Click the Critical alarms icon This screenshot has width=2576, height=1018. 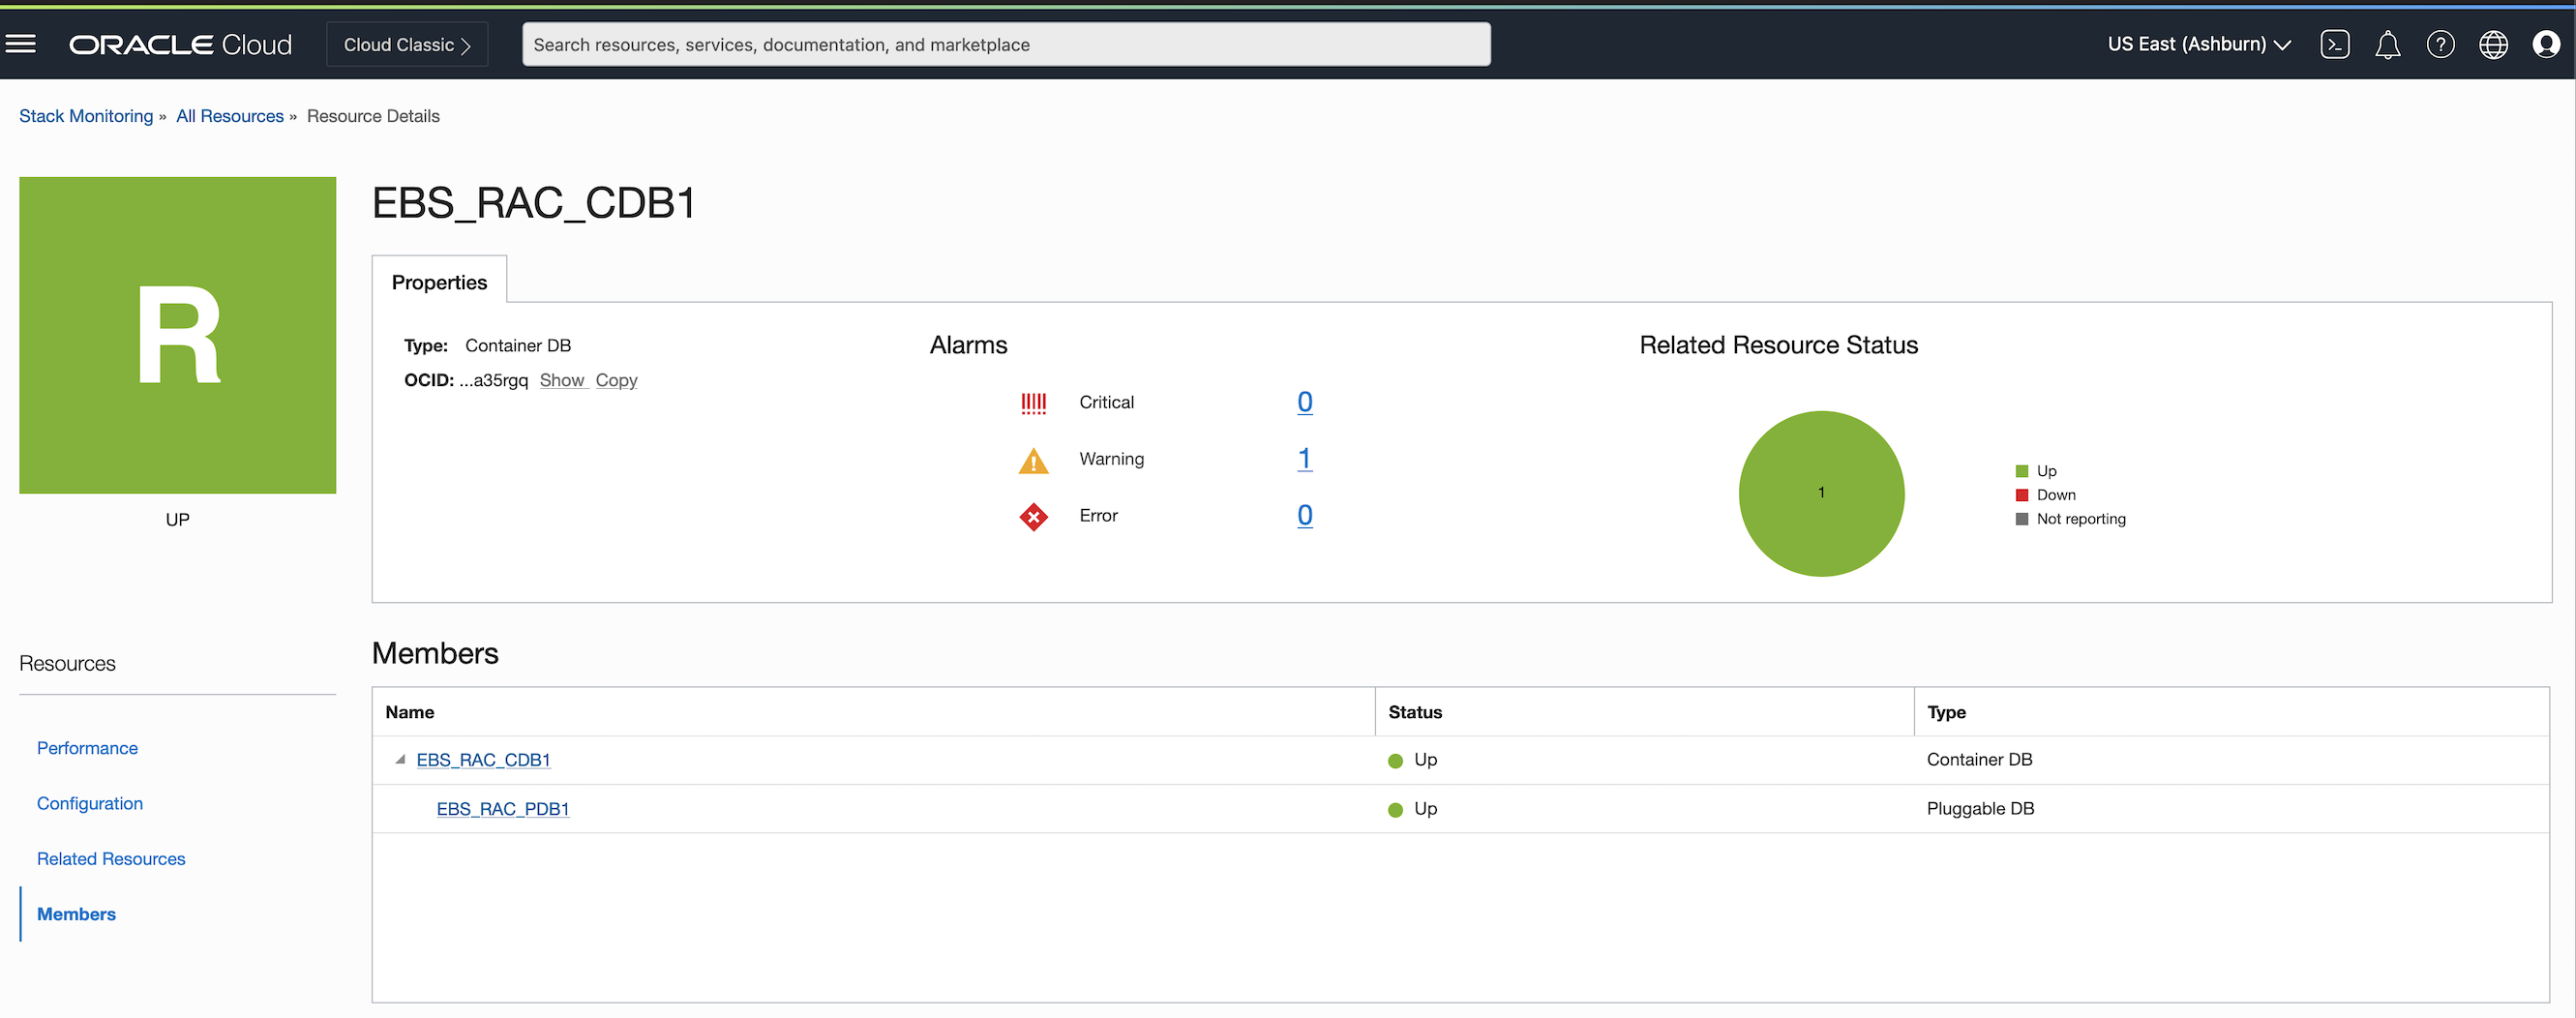tap(1033, 402)
